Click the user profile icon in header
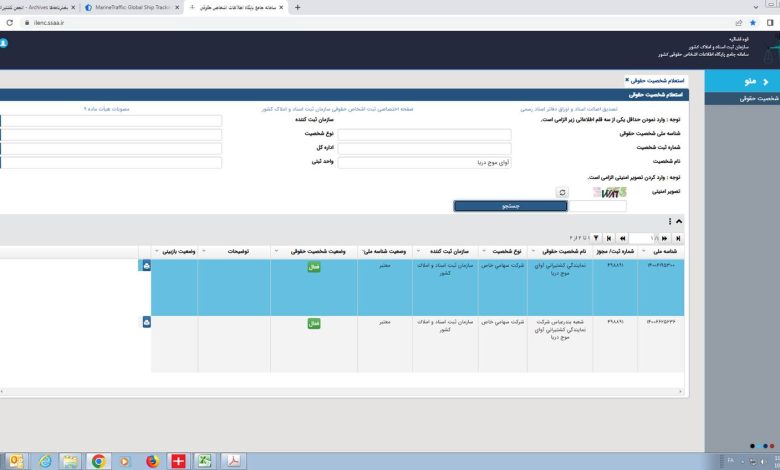The width and height of the screenshot is (780, 470). pyautogui.click(x=3, y=45)
